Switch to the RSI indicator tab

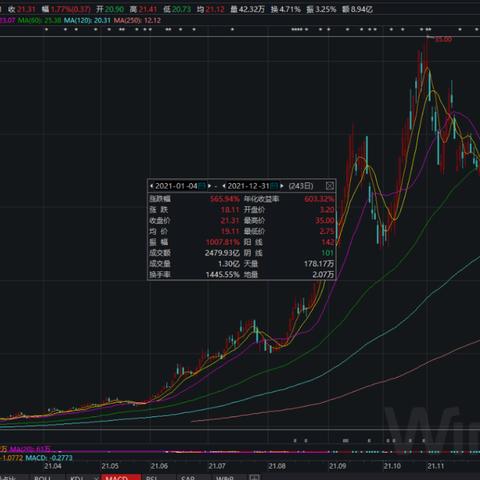click(x=152, y=477)
